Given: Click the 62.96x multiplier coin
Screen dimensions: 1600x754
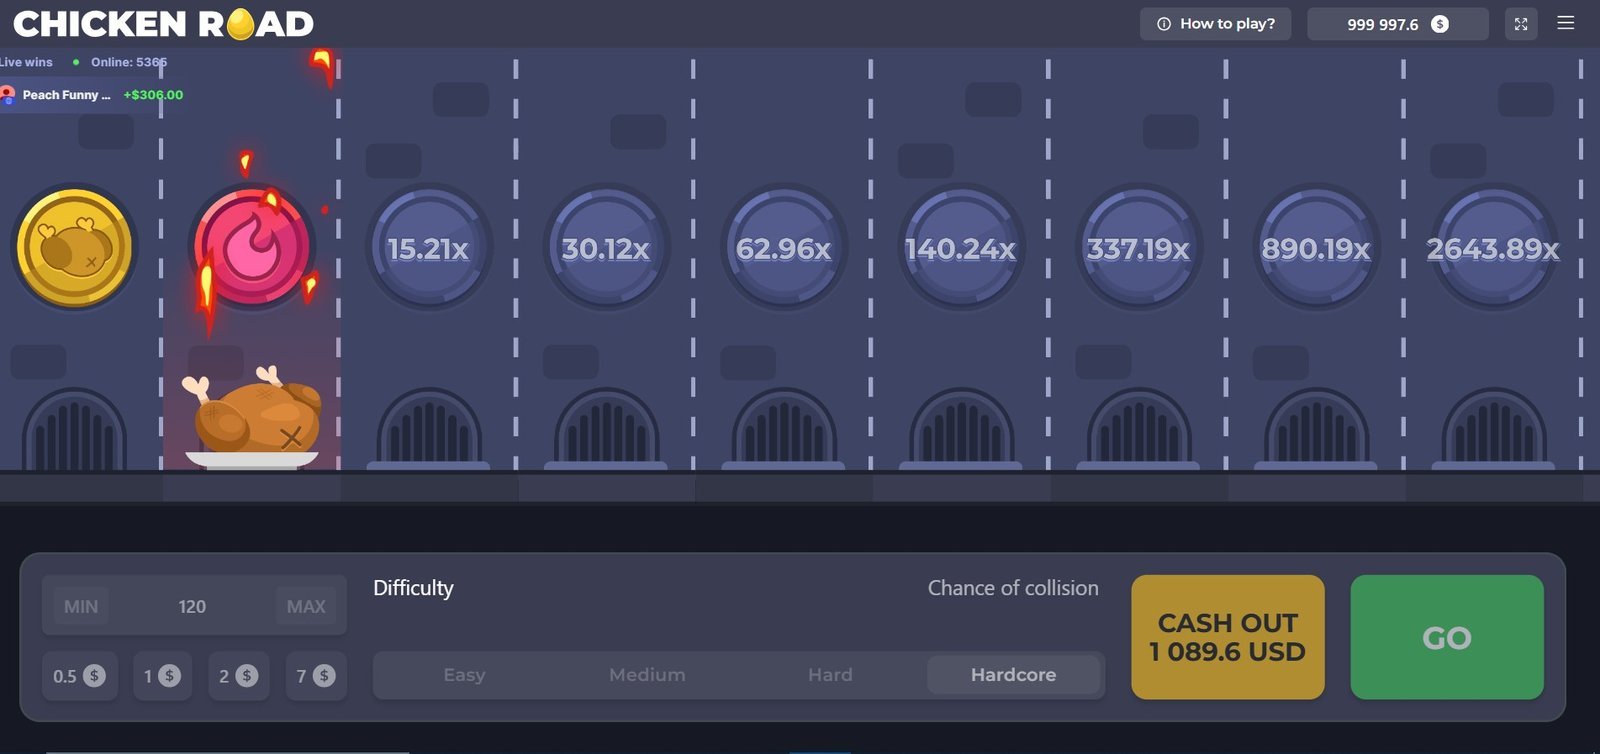Looking at the screenshot, I should tap(783, 248).
